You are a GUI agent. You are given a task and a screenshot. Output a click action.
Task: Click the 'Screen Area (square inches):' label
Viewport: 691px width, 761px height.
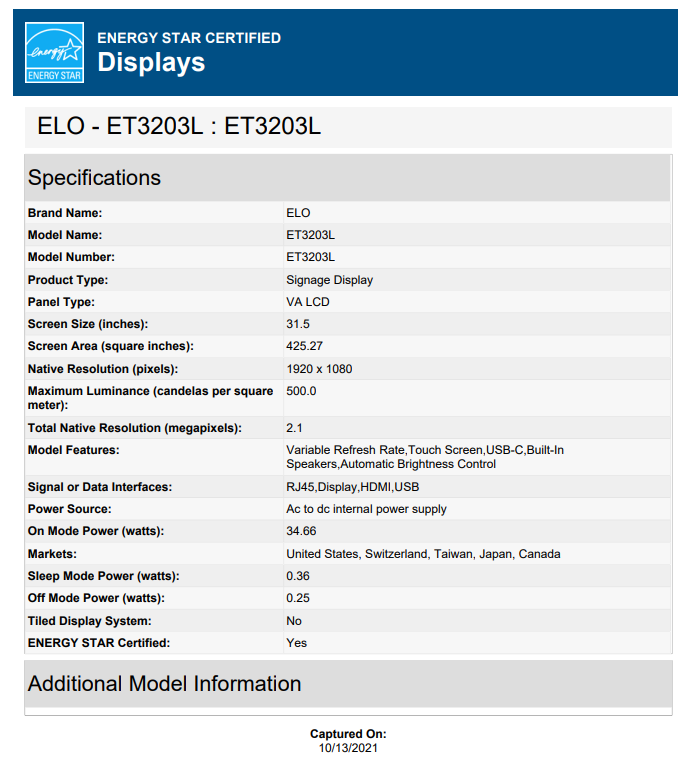(111, 346)
